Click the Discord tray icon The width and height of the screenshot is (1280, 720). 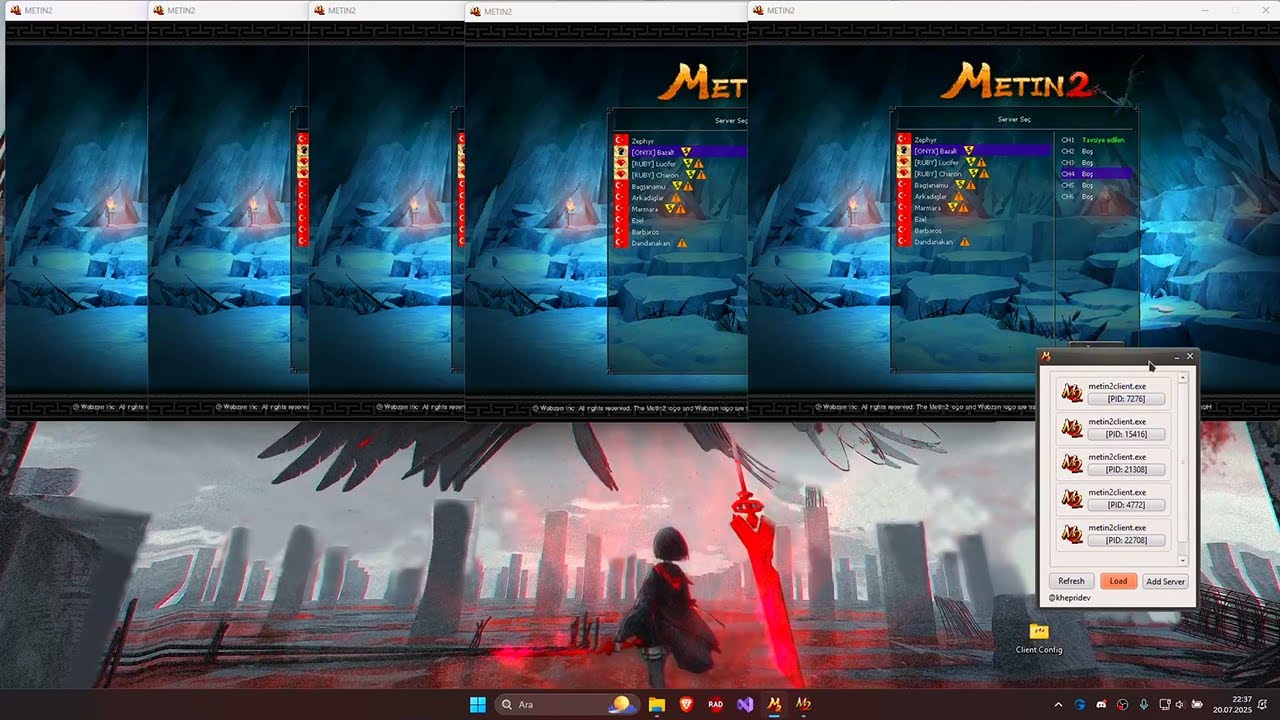pyautogui.click(x=1101, y=704)
